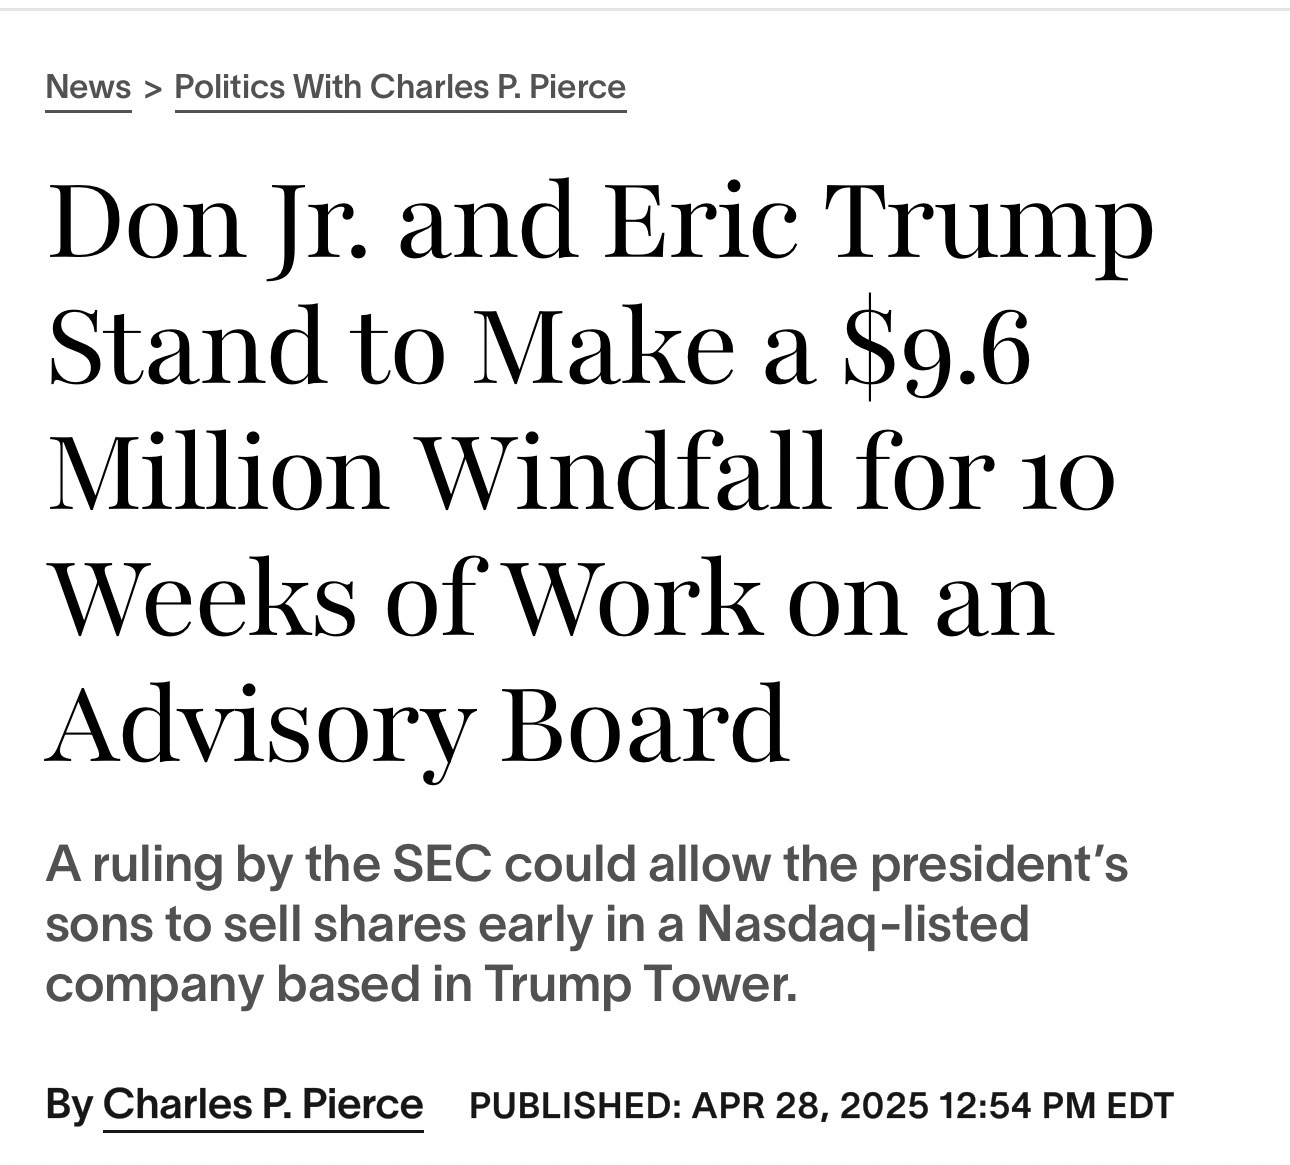Open Politics With Charles P. Pierce section
Image resolution: width=1290 pixels, height=1165 pixels.
(400, 87)
